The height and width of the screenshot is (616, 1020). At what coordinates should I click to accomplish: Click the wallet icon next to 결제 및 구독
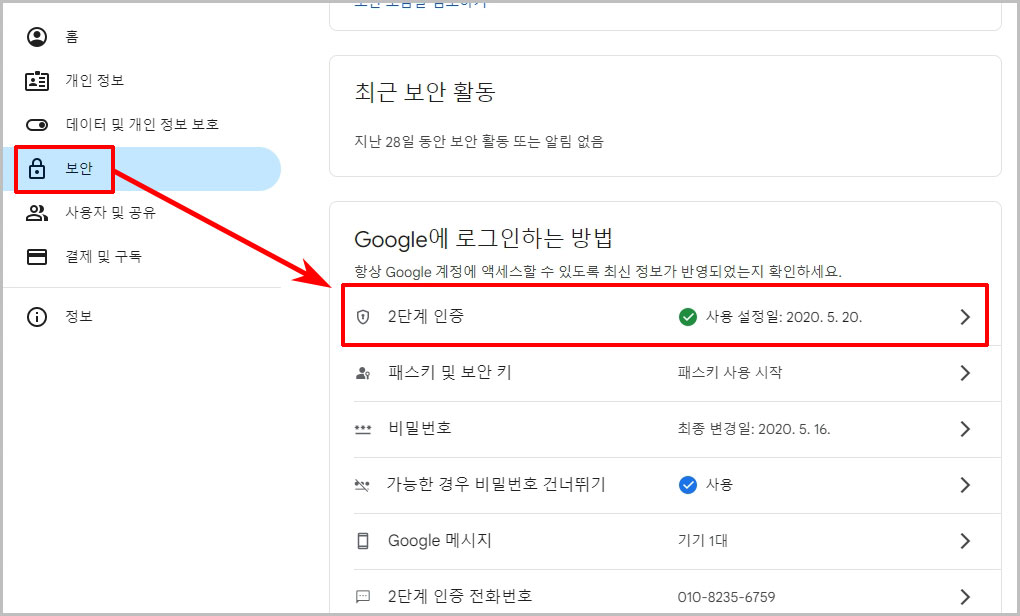36,256
